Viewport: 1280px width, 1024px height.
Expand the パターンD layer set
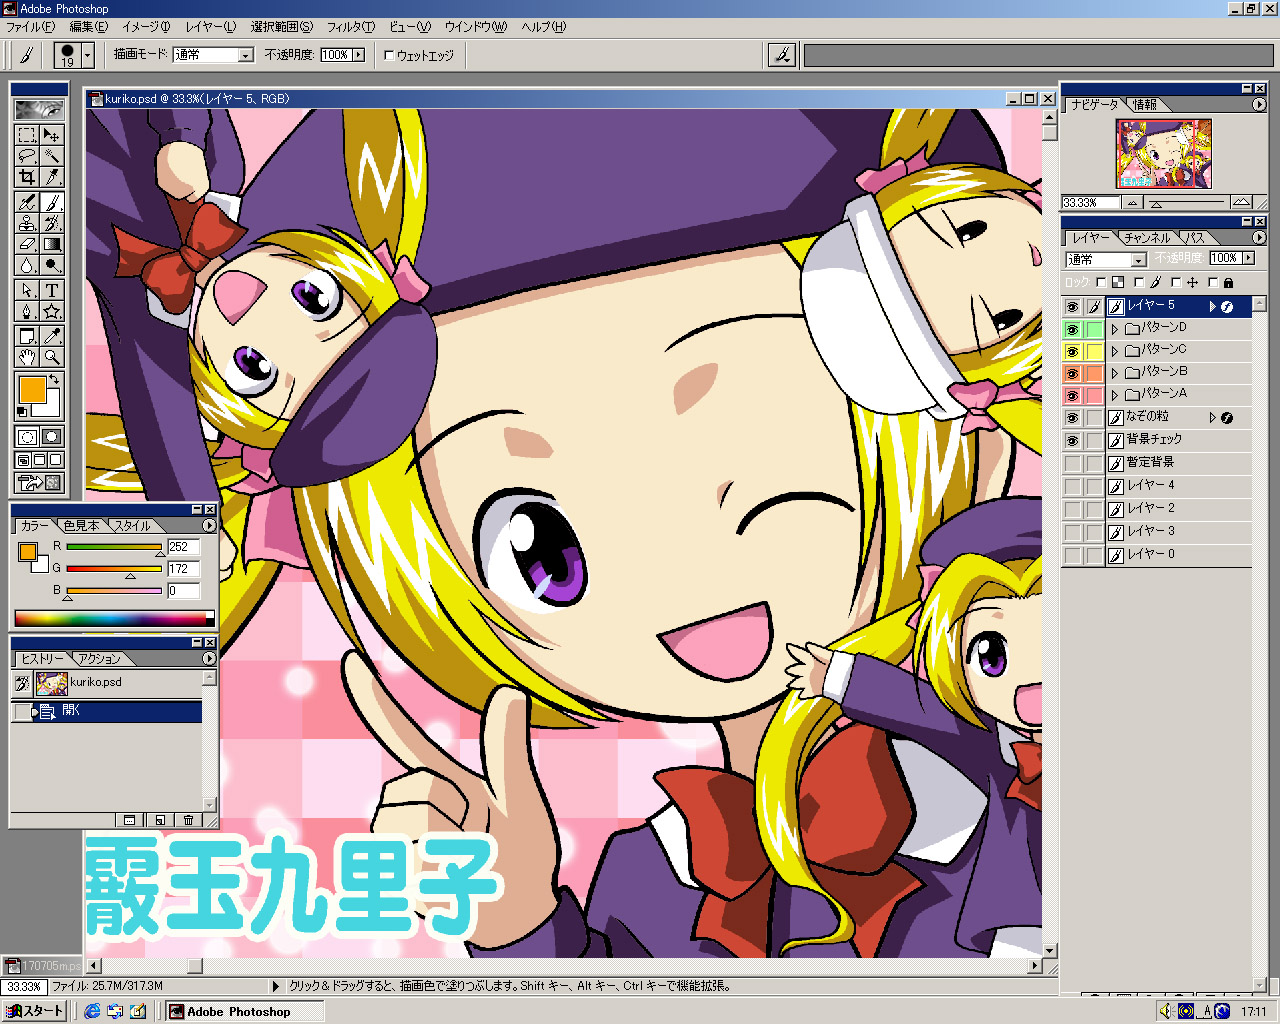(x=1115, y=329)
